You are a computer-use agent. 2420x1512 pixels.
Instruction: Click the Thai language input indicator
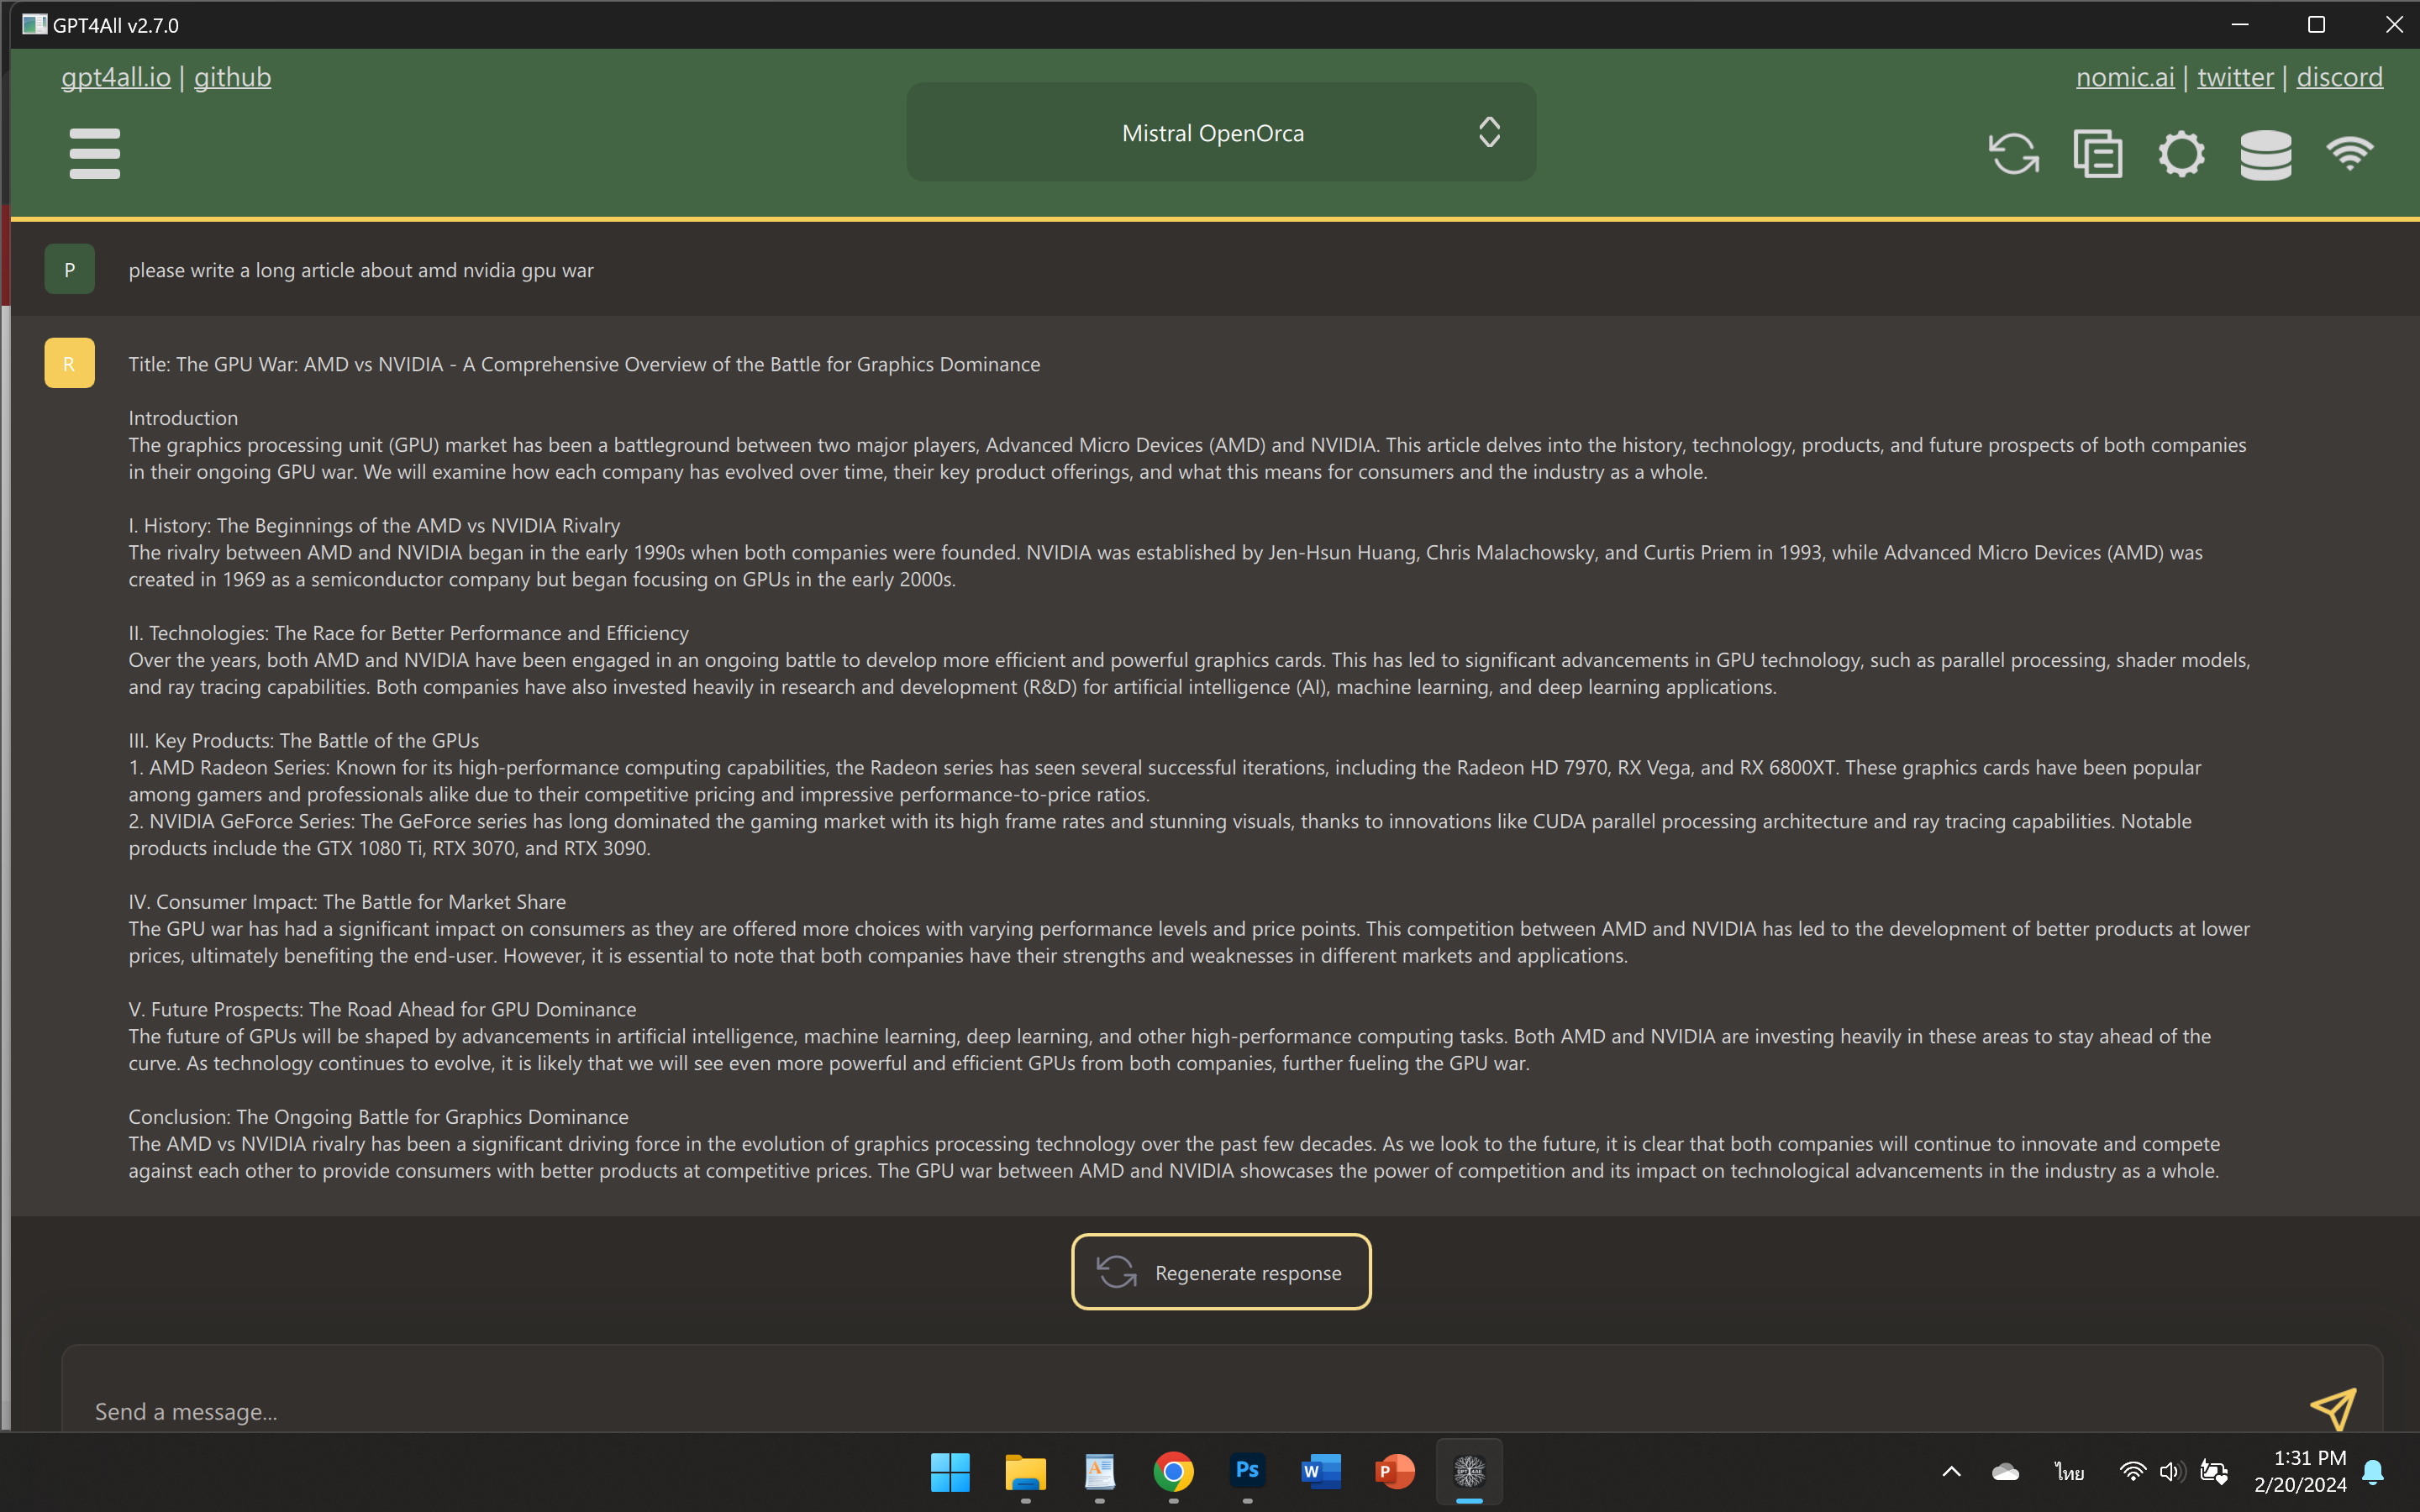pos(2069,1472)
